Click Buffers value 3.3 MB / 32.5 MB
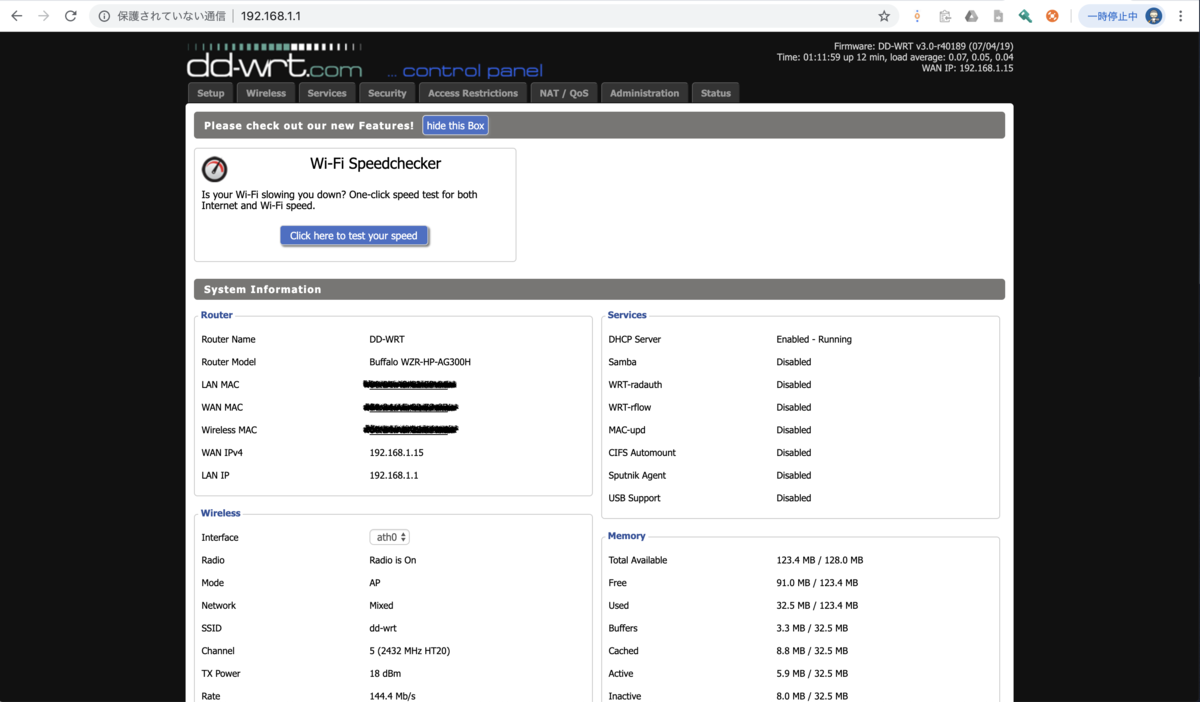The image size is (1200, 702). click(812, 629)
